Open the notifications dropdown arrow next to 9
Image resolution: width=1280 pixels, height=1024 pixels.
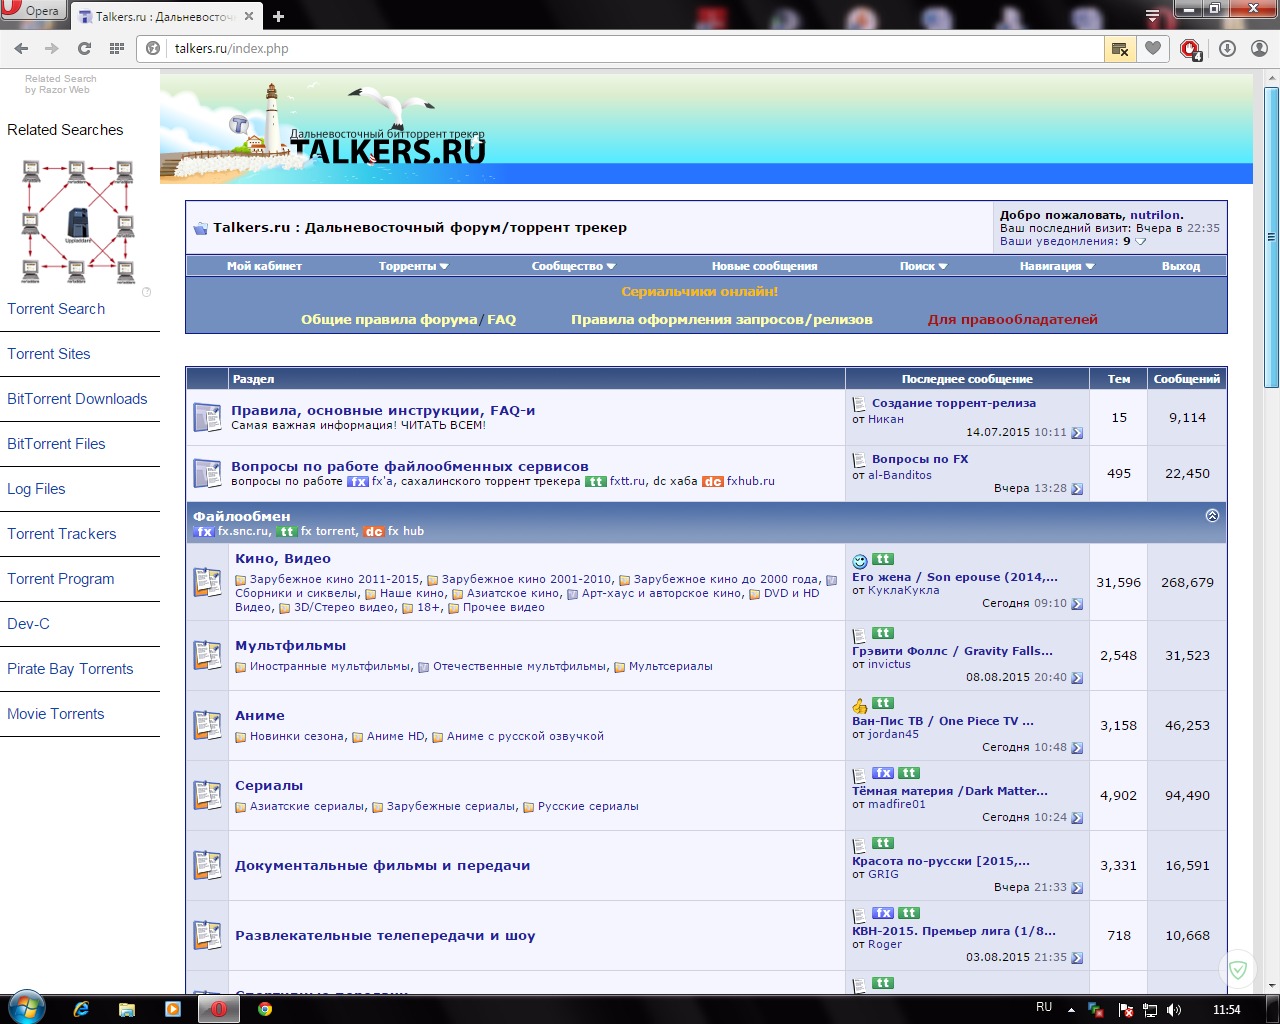tap(1141, 241)
